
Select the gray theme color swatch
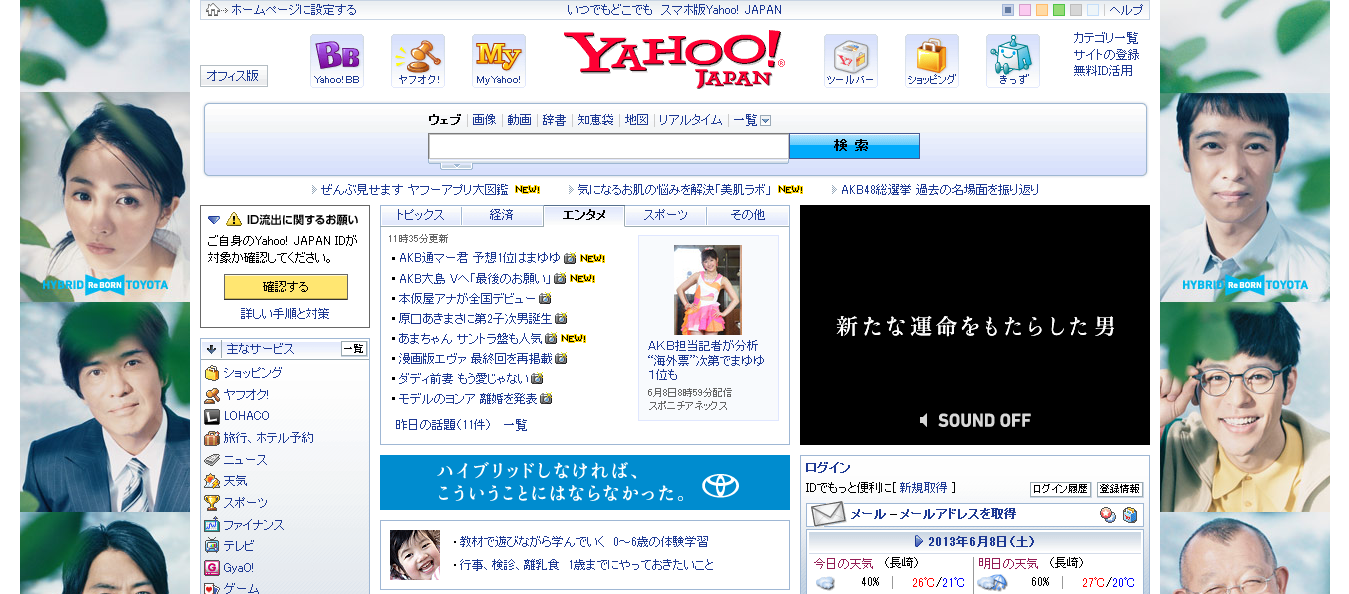(1076, 10)
